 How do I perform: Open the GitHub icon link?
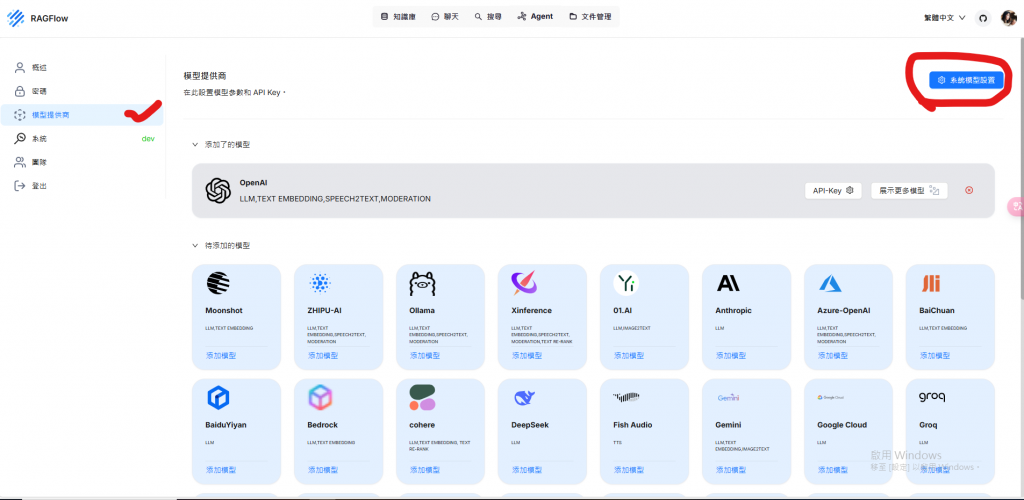pyautogui.click(x=983, y=18)
